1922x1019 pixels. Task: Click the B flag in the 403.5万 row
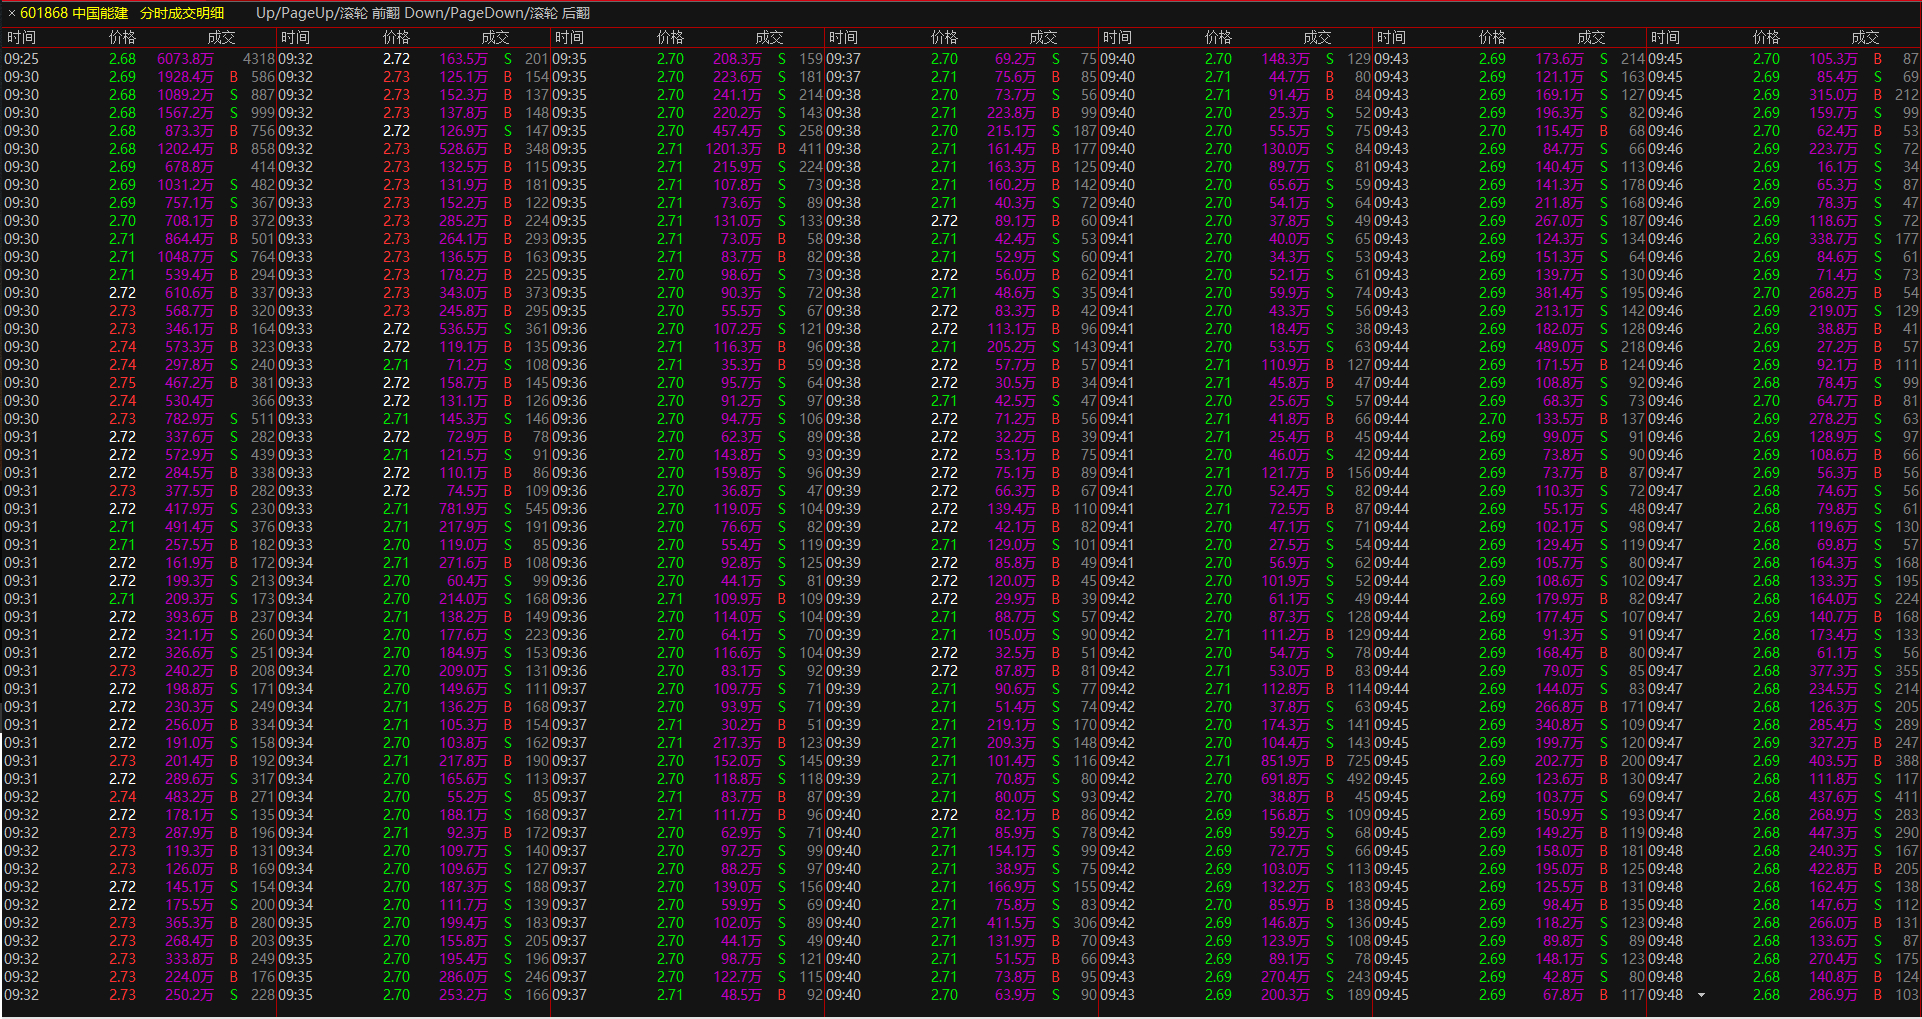point(1878,761)
